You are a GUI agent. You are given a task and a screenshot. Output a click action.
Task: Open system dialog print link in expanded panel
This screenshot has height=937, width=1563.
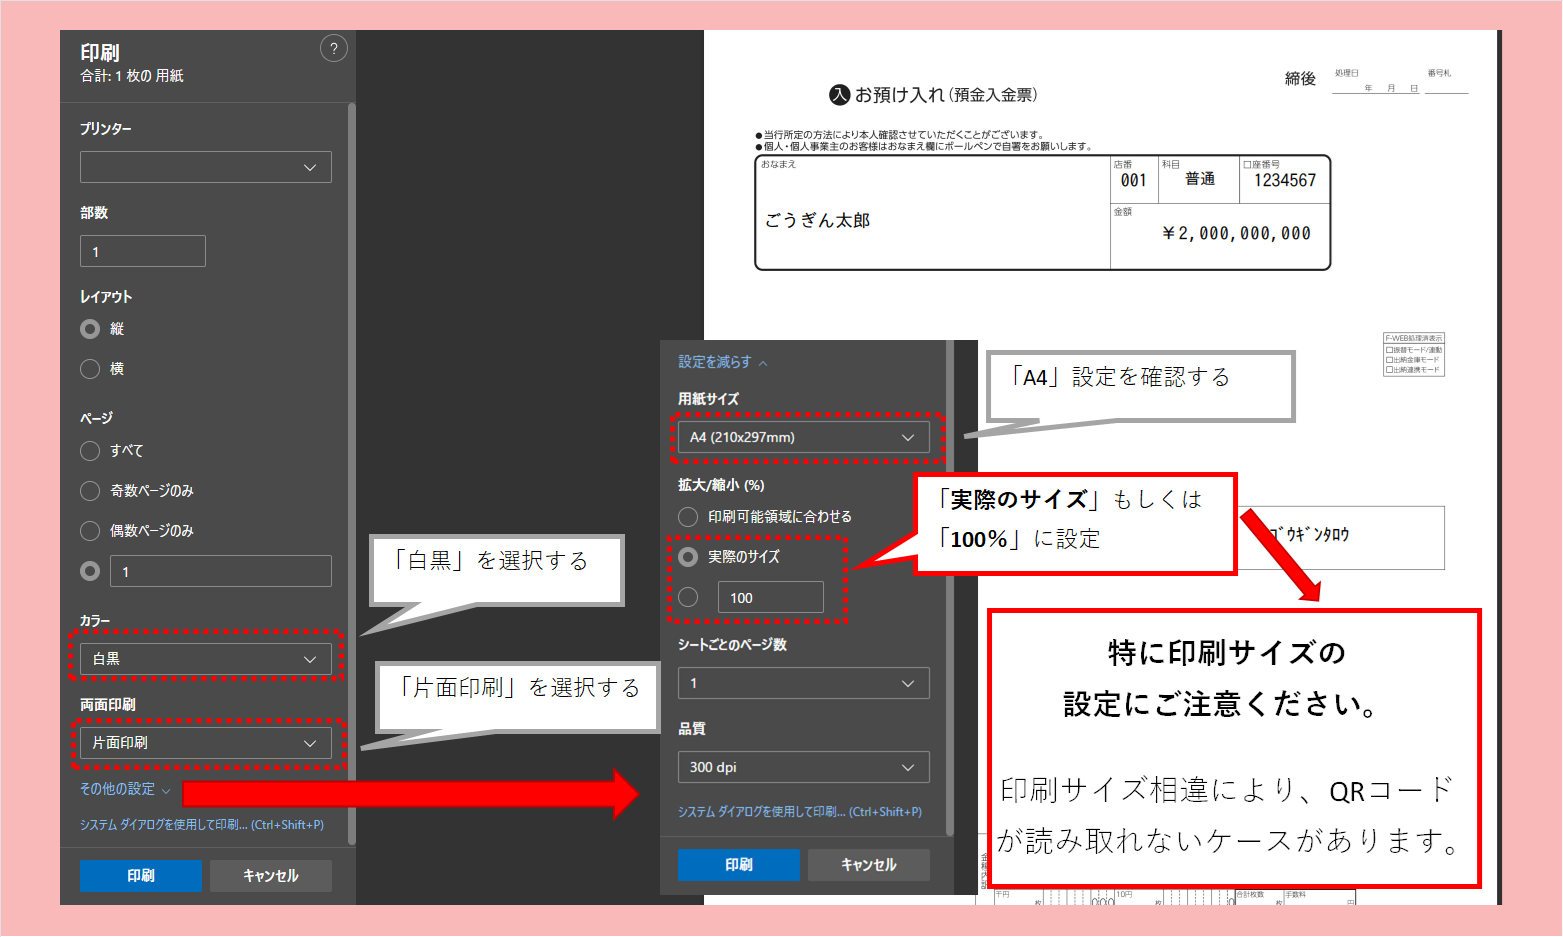[800, 812]
